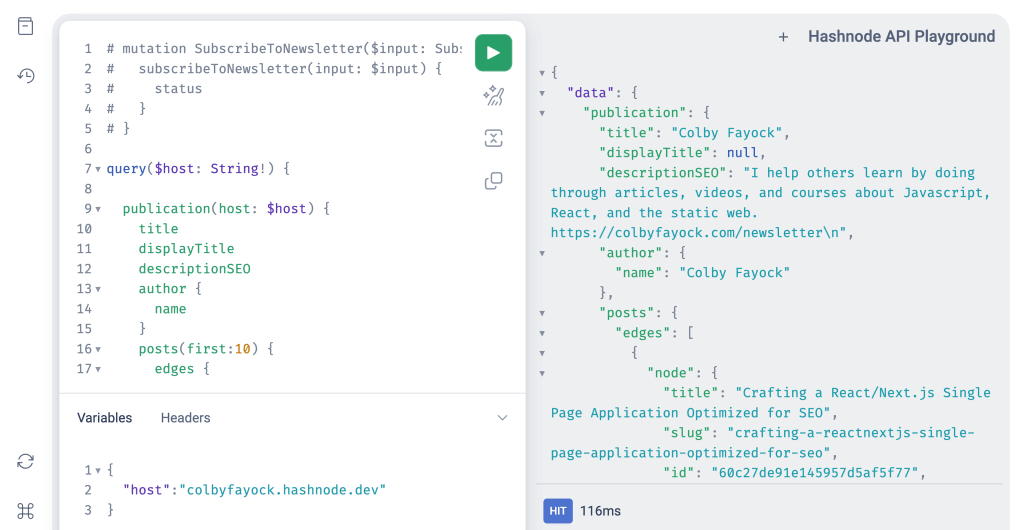Re-fetch the GraphQL schema using refresh icon
Image resolution: width=1024 pixels, height=530 pixels.
click(x=25, y=461)
